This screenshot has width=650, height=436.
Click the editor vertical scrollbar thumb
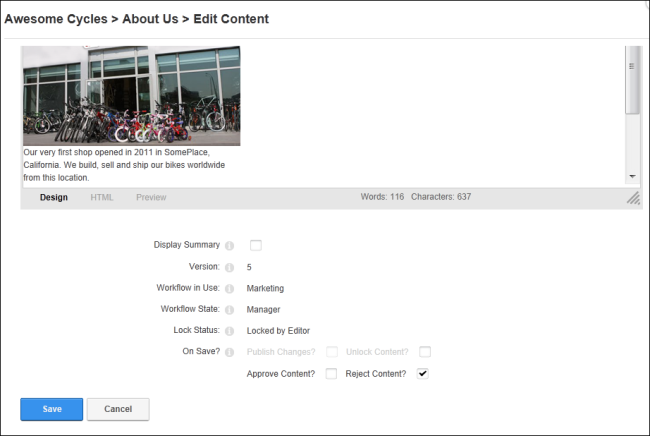tap(632, 80)
